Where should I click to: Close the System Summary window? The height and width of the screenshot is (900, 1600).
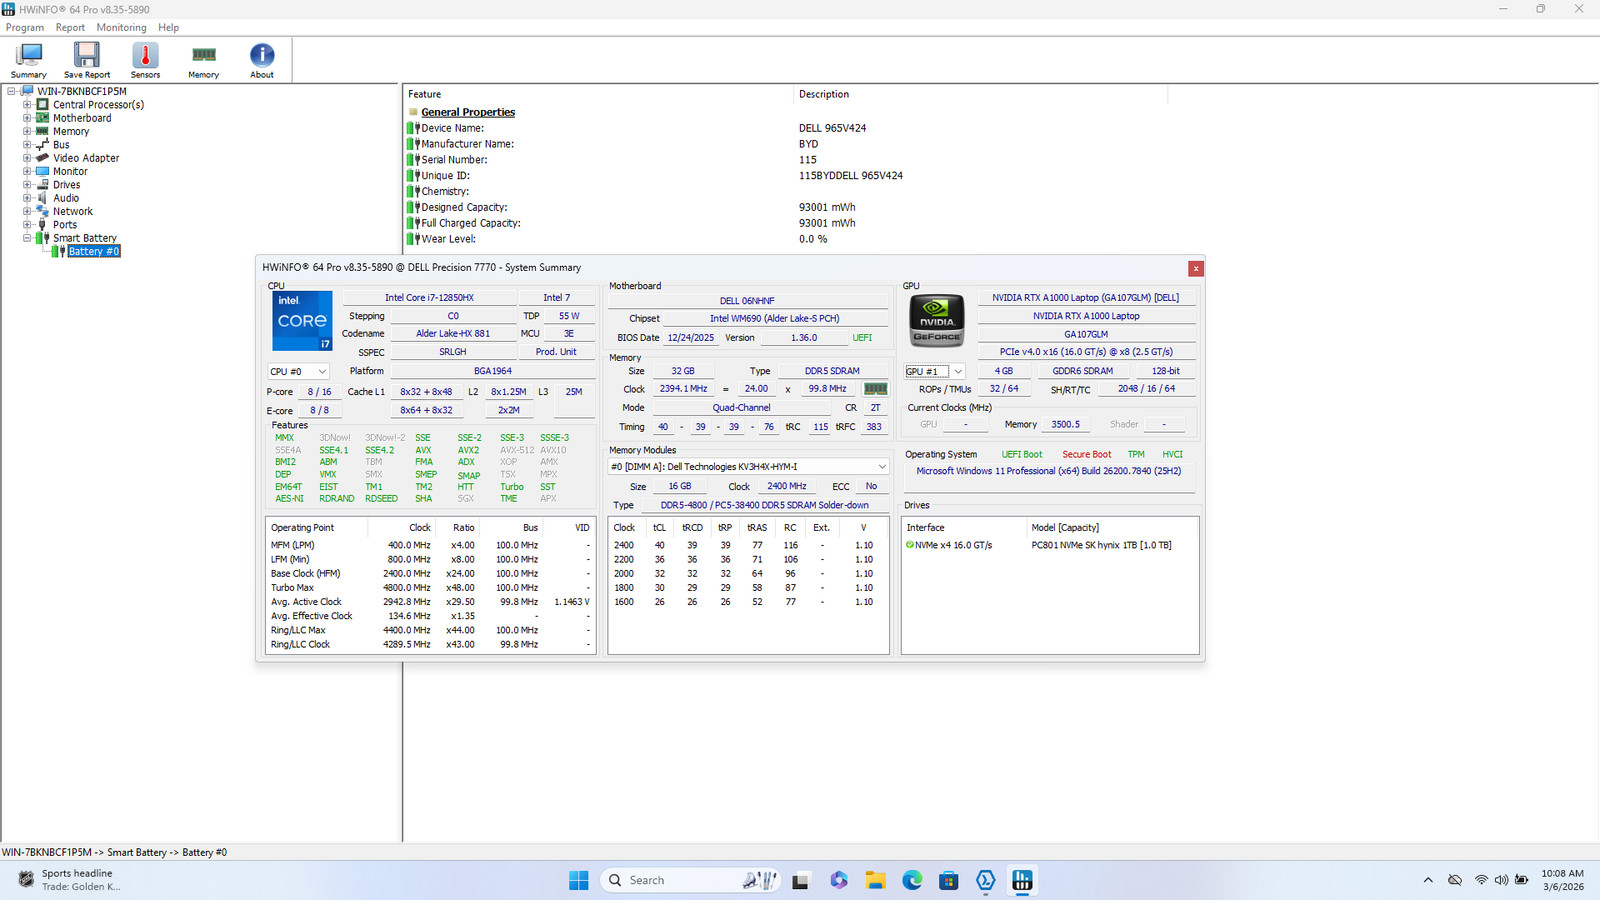coord(1195,268)
